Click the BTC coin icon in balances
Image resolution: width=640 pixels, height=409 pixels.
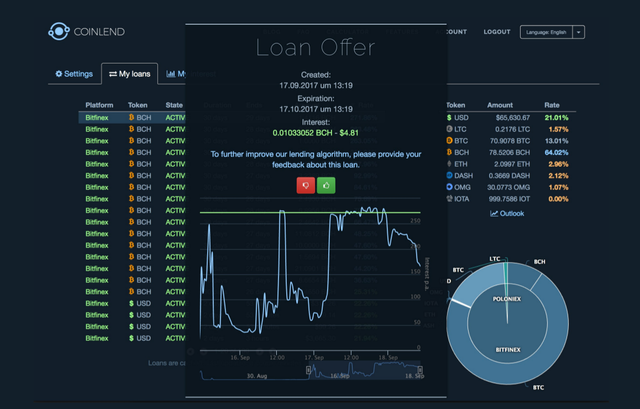(x=449, y=140)
